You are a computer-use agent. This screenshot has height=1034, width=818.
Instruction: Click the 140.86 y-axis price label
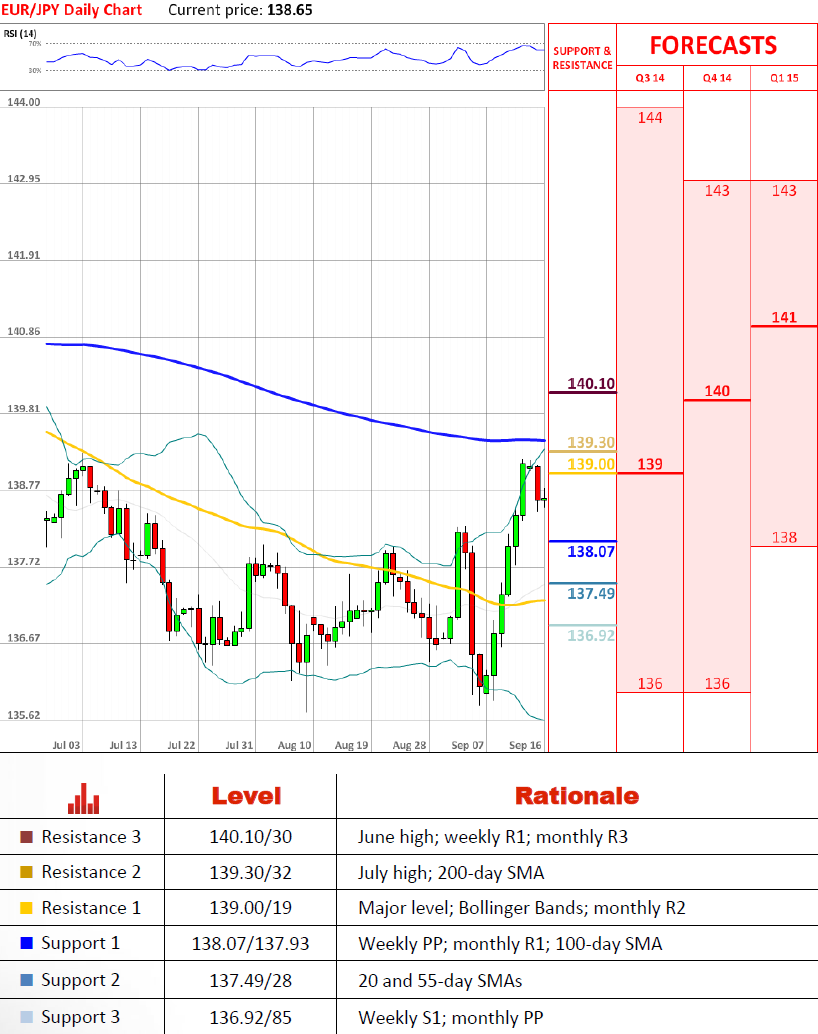point(24,332)
